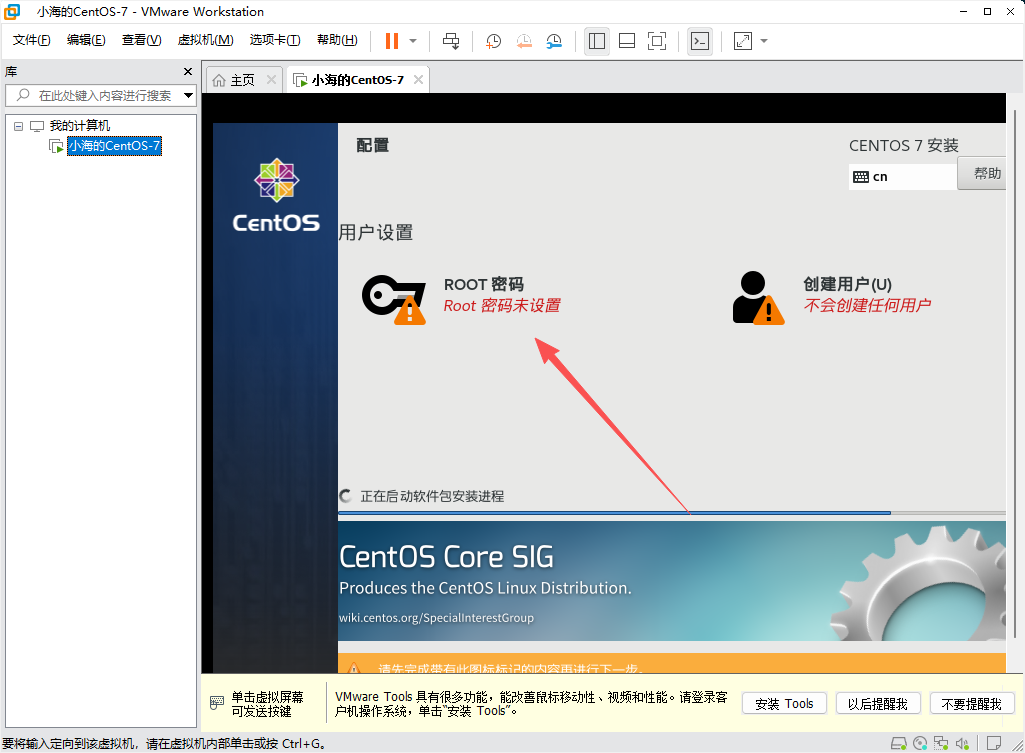1025x753 pixels.
Task: Click the CENTOS 7 安装 title text
Action: click(x=903, y=145)
